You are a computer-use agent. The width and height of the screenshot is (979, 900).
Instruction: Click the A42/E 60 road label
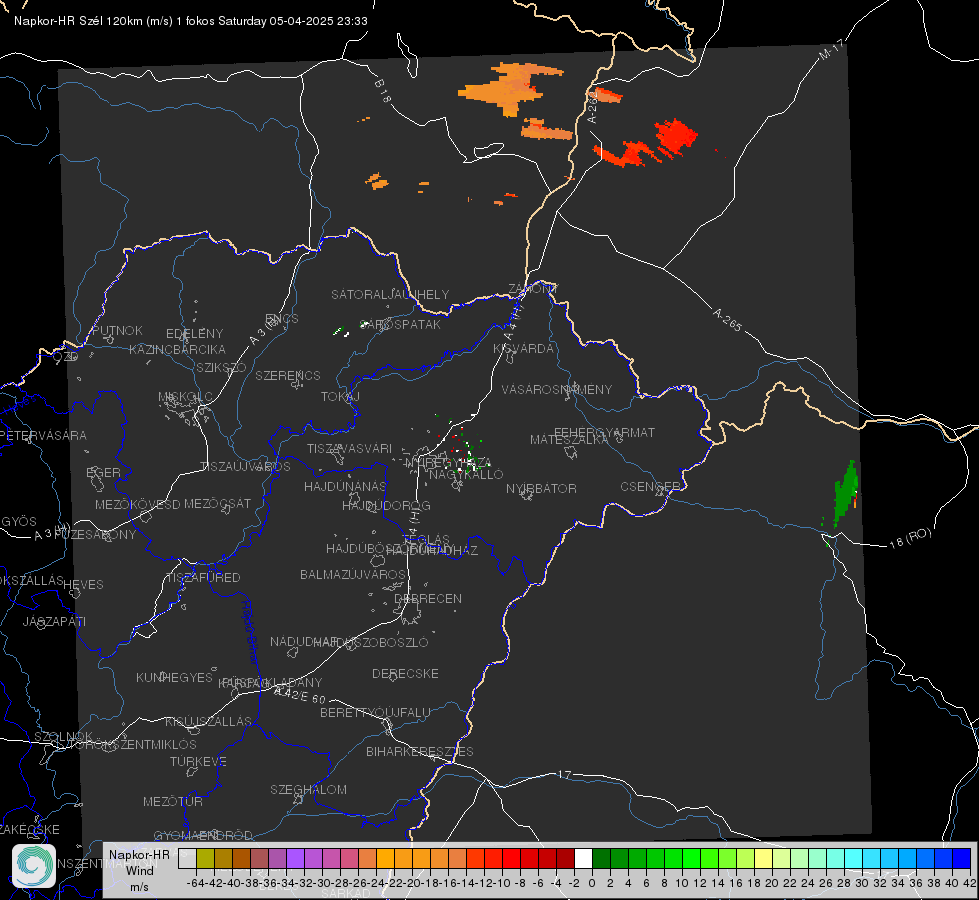300,695
